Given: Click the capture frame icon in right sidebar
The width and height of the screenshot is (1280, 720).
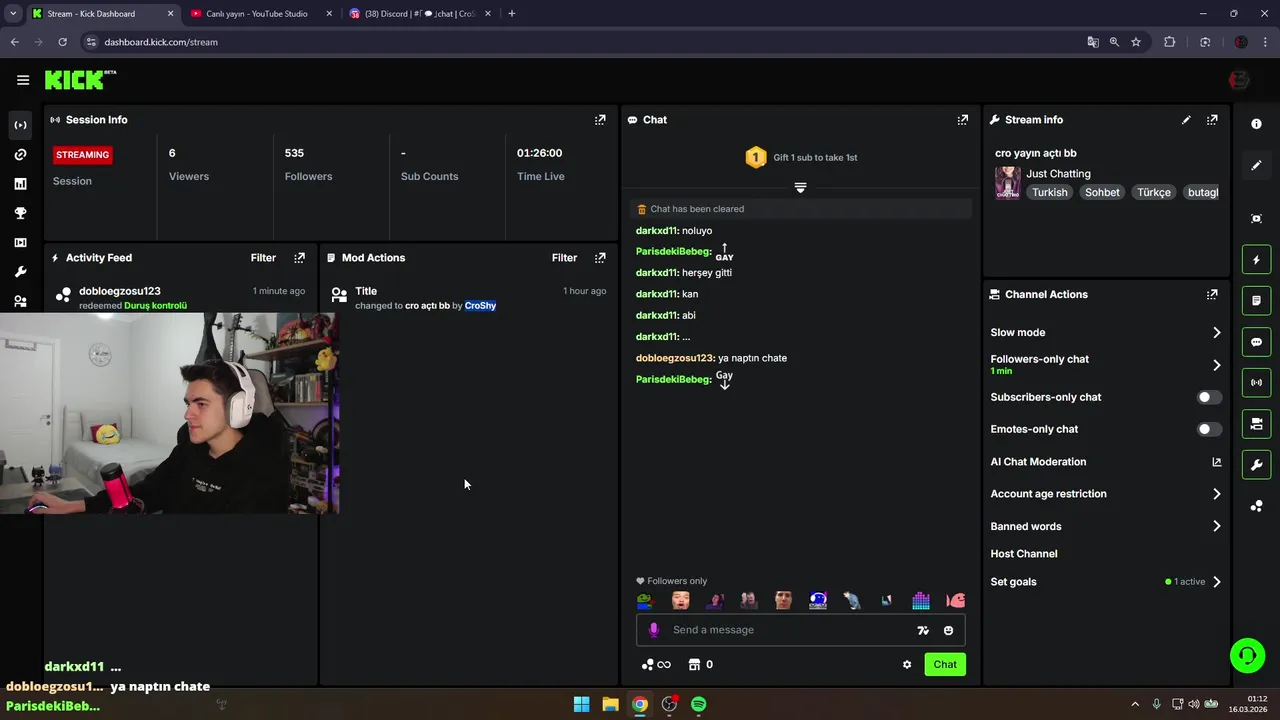Looking at the screenshot, I should click(x=1257, y=219).
